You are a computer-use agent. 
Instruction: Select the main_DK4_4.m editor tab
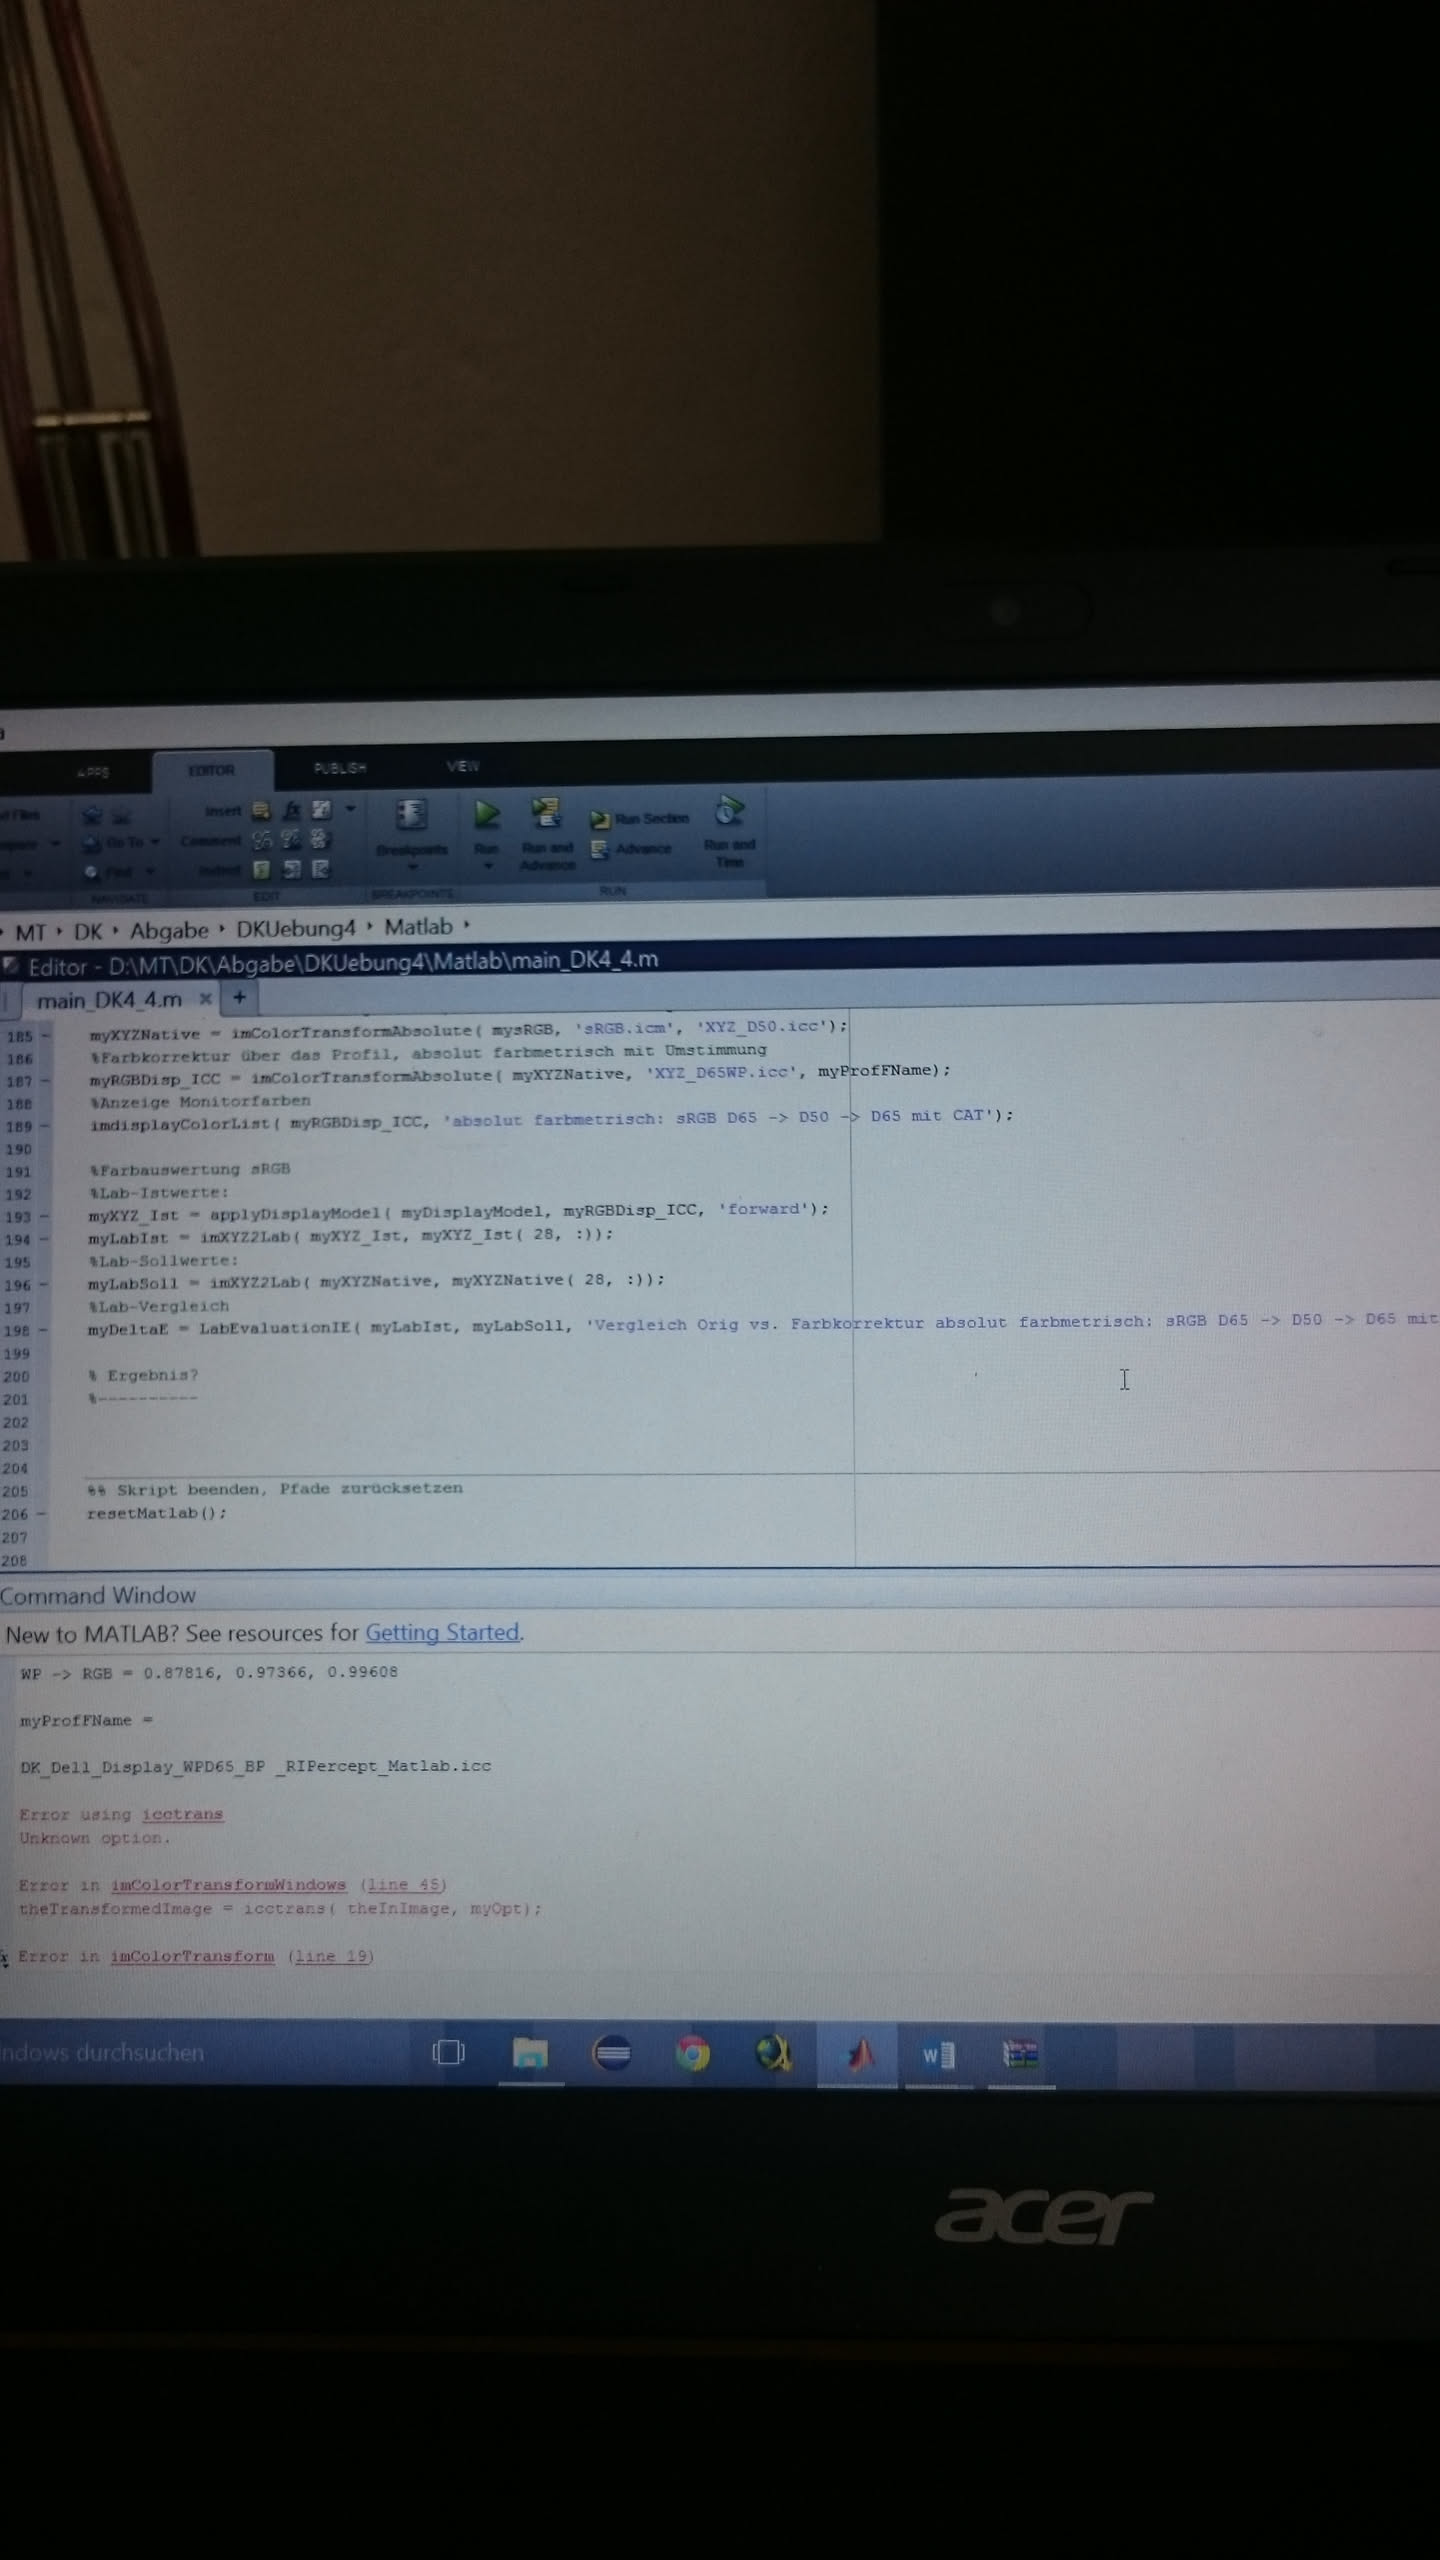coord(109,999)
